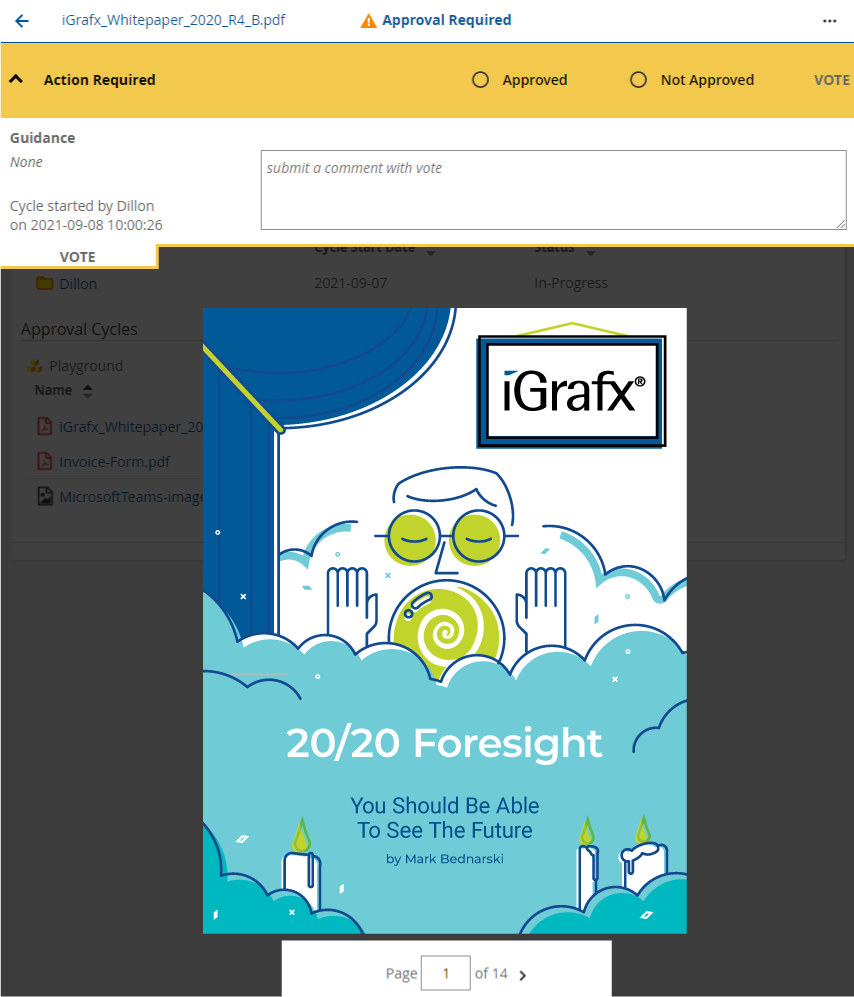This screenshot has width=854, height=997.
Task: Click the Approval Required warning icon
Action: [369, 21]
